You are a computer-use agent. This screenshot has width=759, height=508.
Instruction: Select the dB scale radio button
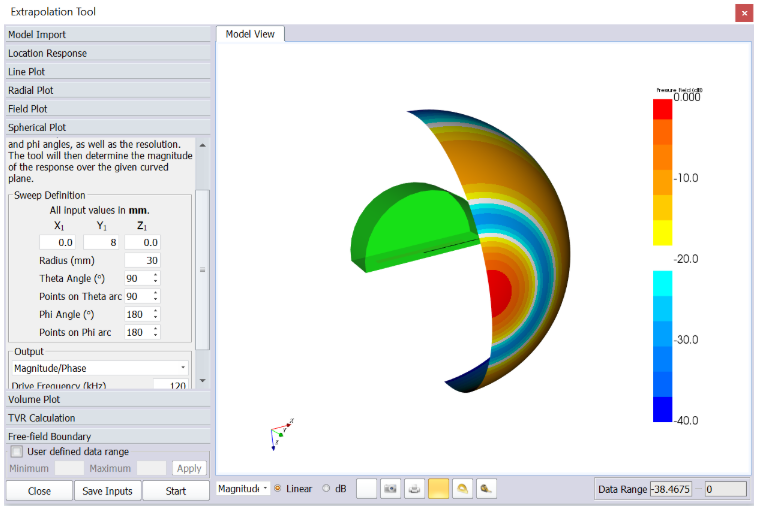click(x=327, y=489)
